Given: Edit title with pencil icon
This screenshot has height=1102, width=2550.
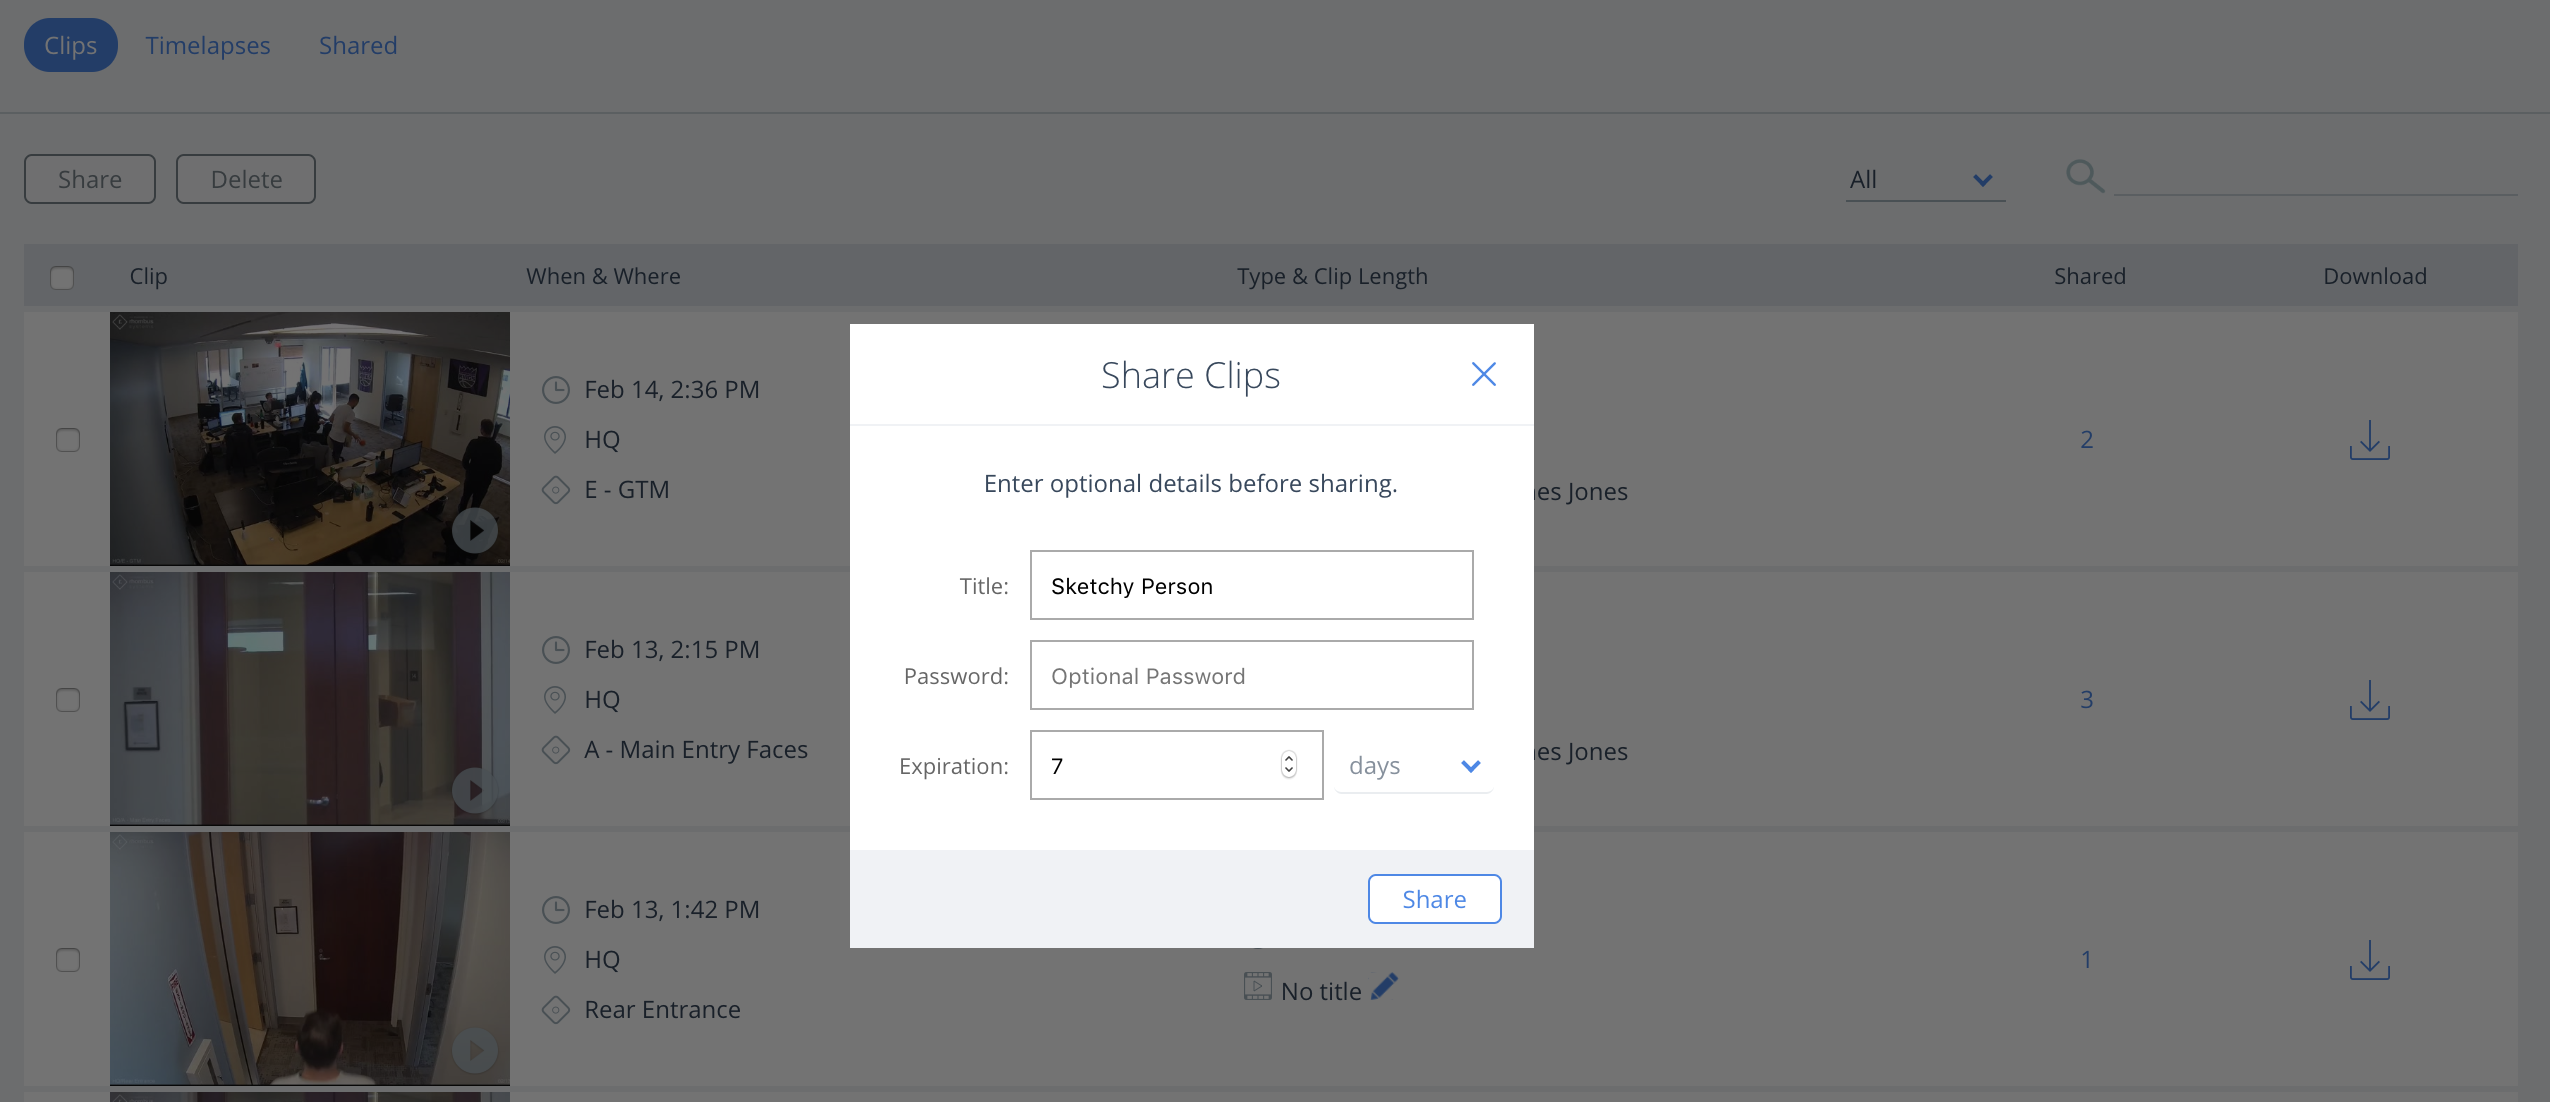Looking at the screenshot, I should click(x=1385, y=988).
